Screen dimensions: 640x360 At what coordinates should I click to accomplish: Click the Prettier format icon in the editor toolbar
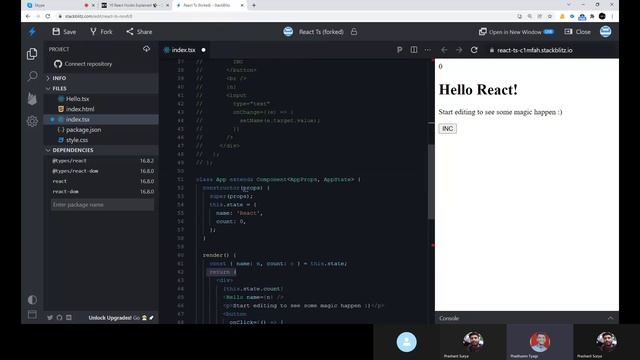399,50
